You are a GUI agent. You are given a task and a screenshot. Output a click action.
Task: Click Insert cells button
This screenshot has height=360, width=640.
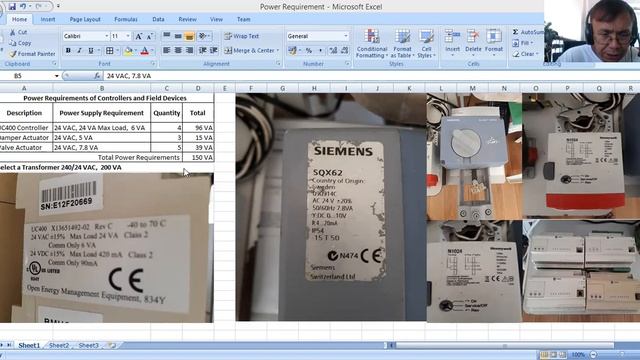452,42
